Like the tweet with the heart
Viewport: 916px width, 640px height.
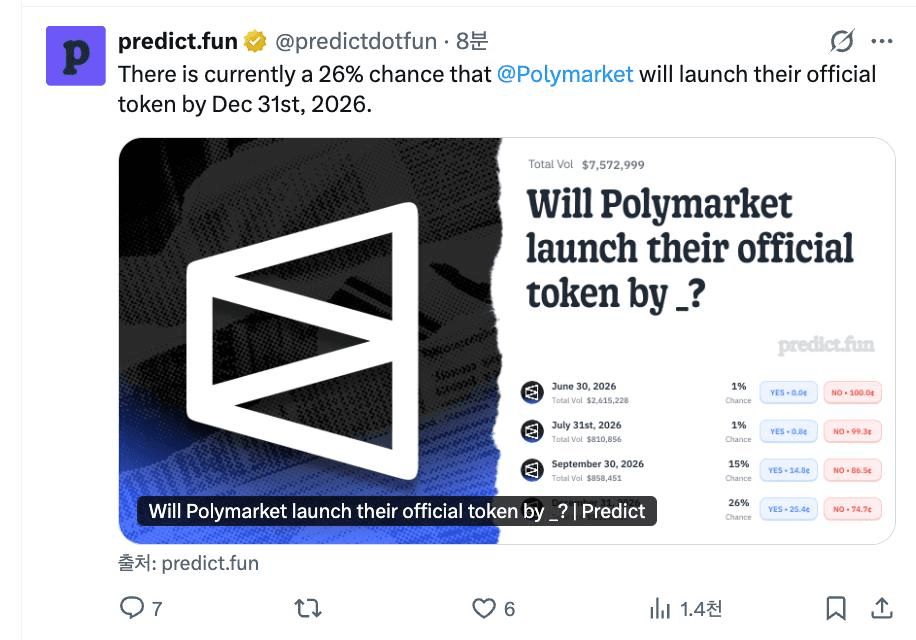pyautogui.click(x=484, y=608)
